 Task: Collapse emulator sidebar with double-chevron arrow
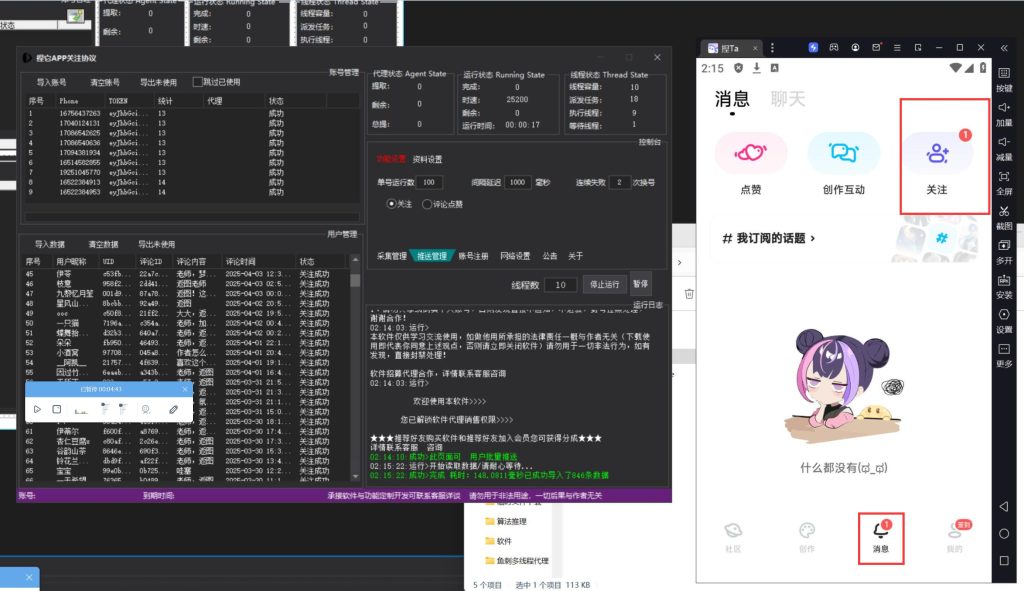coord(1004,47)
